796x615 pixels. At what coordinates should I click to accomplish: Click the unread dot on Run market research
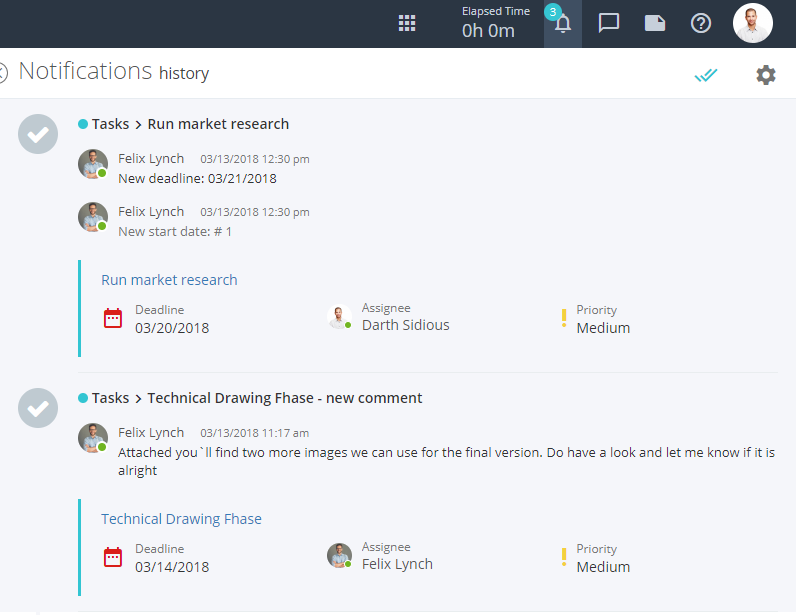coord(83,124)
